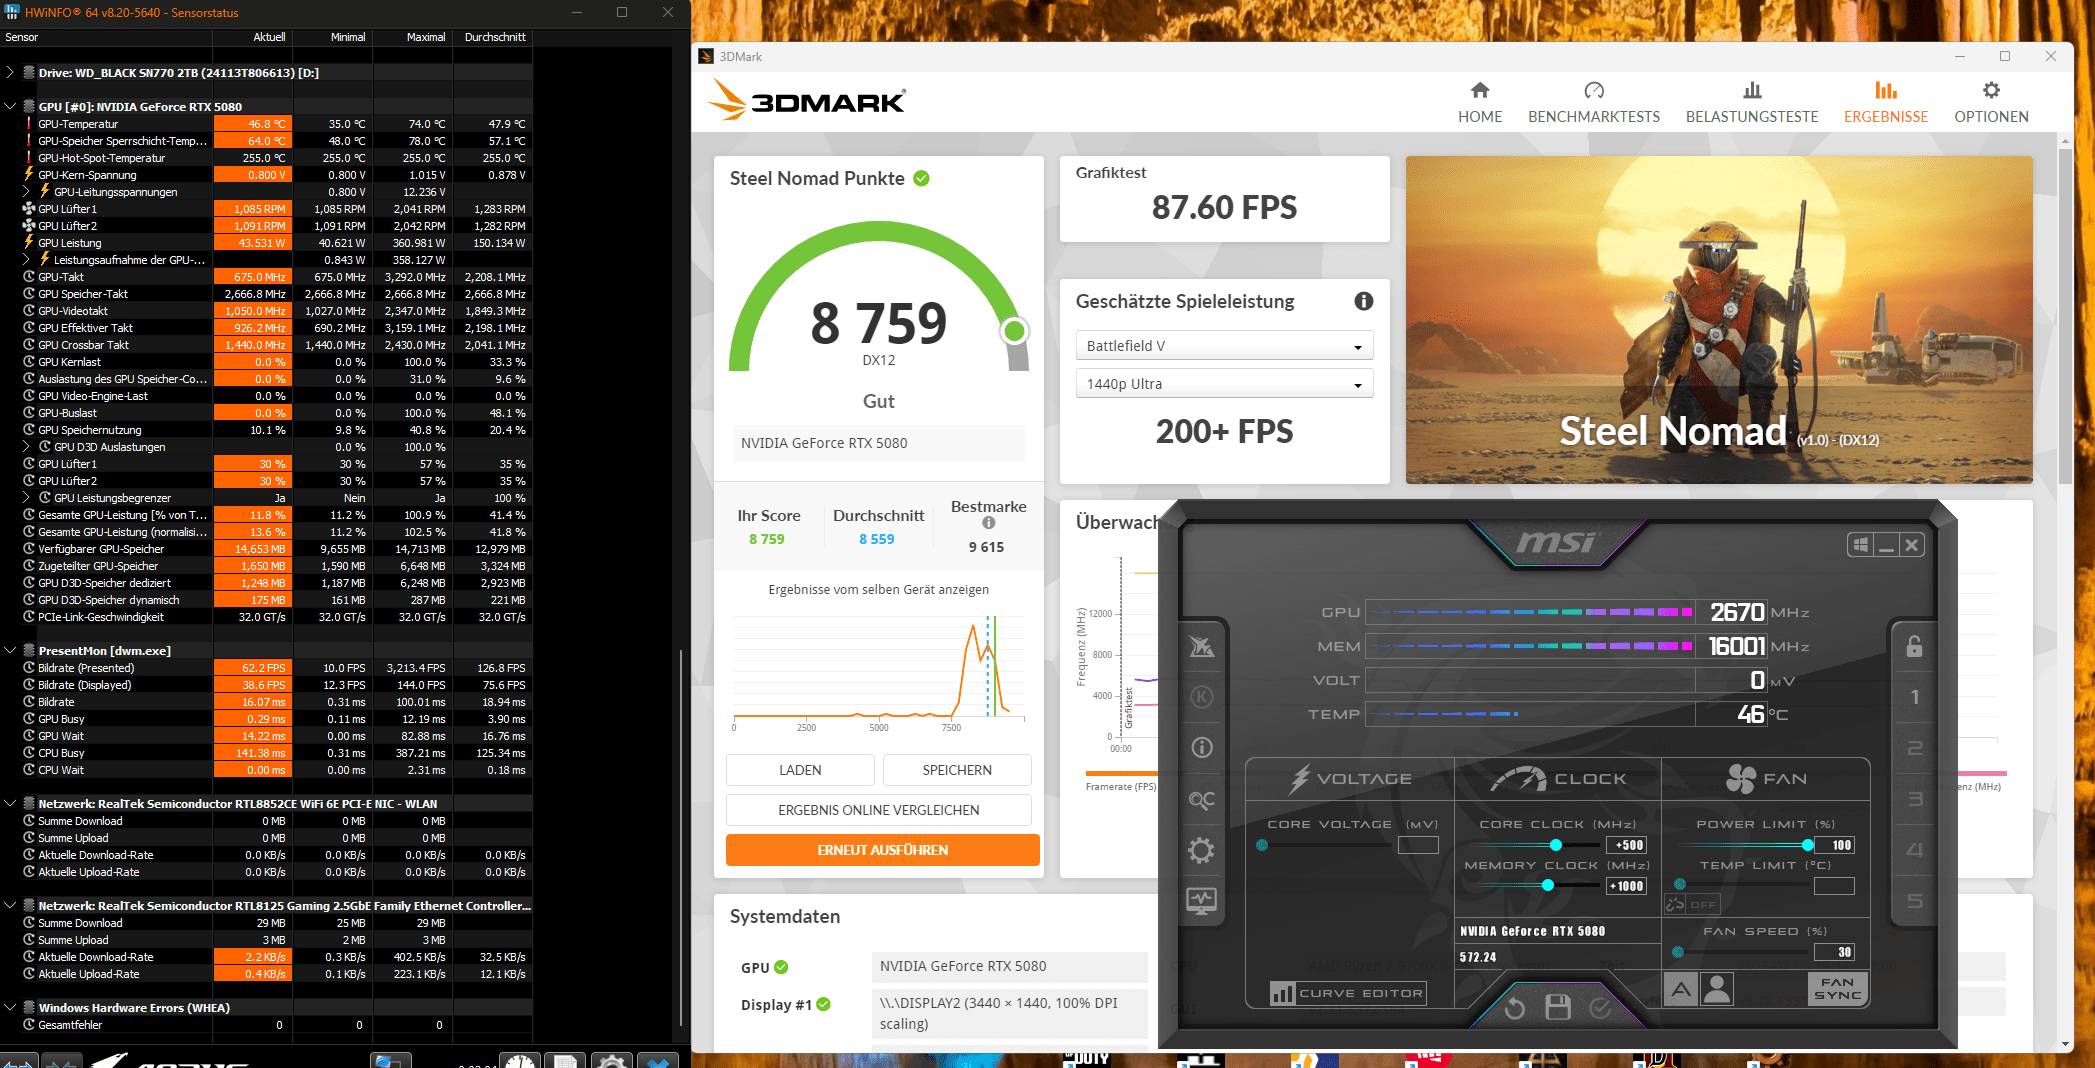Minimize the MSI Afterburner window
Viewport: 2095px width, 1068px height.
1886,545
